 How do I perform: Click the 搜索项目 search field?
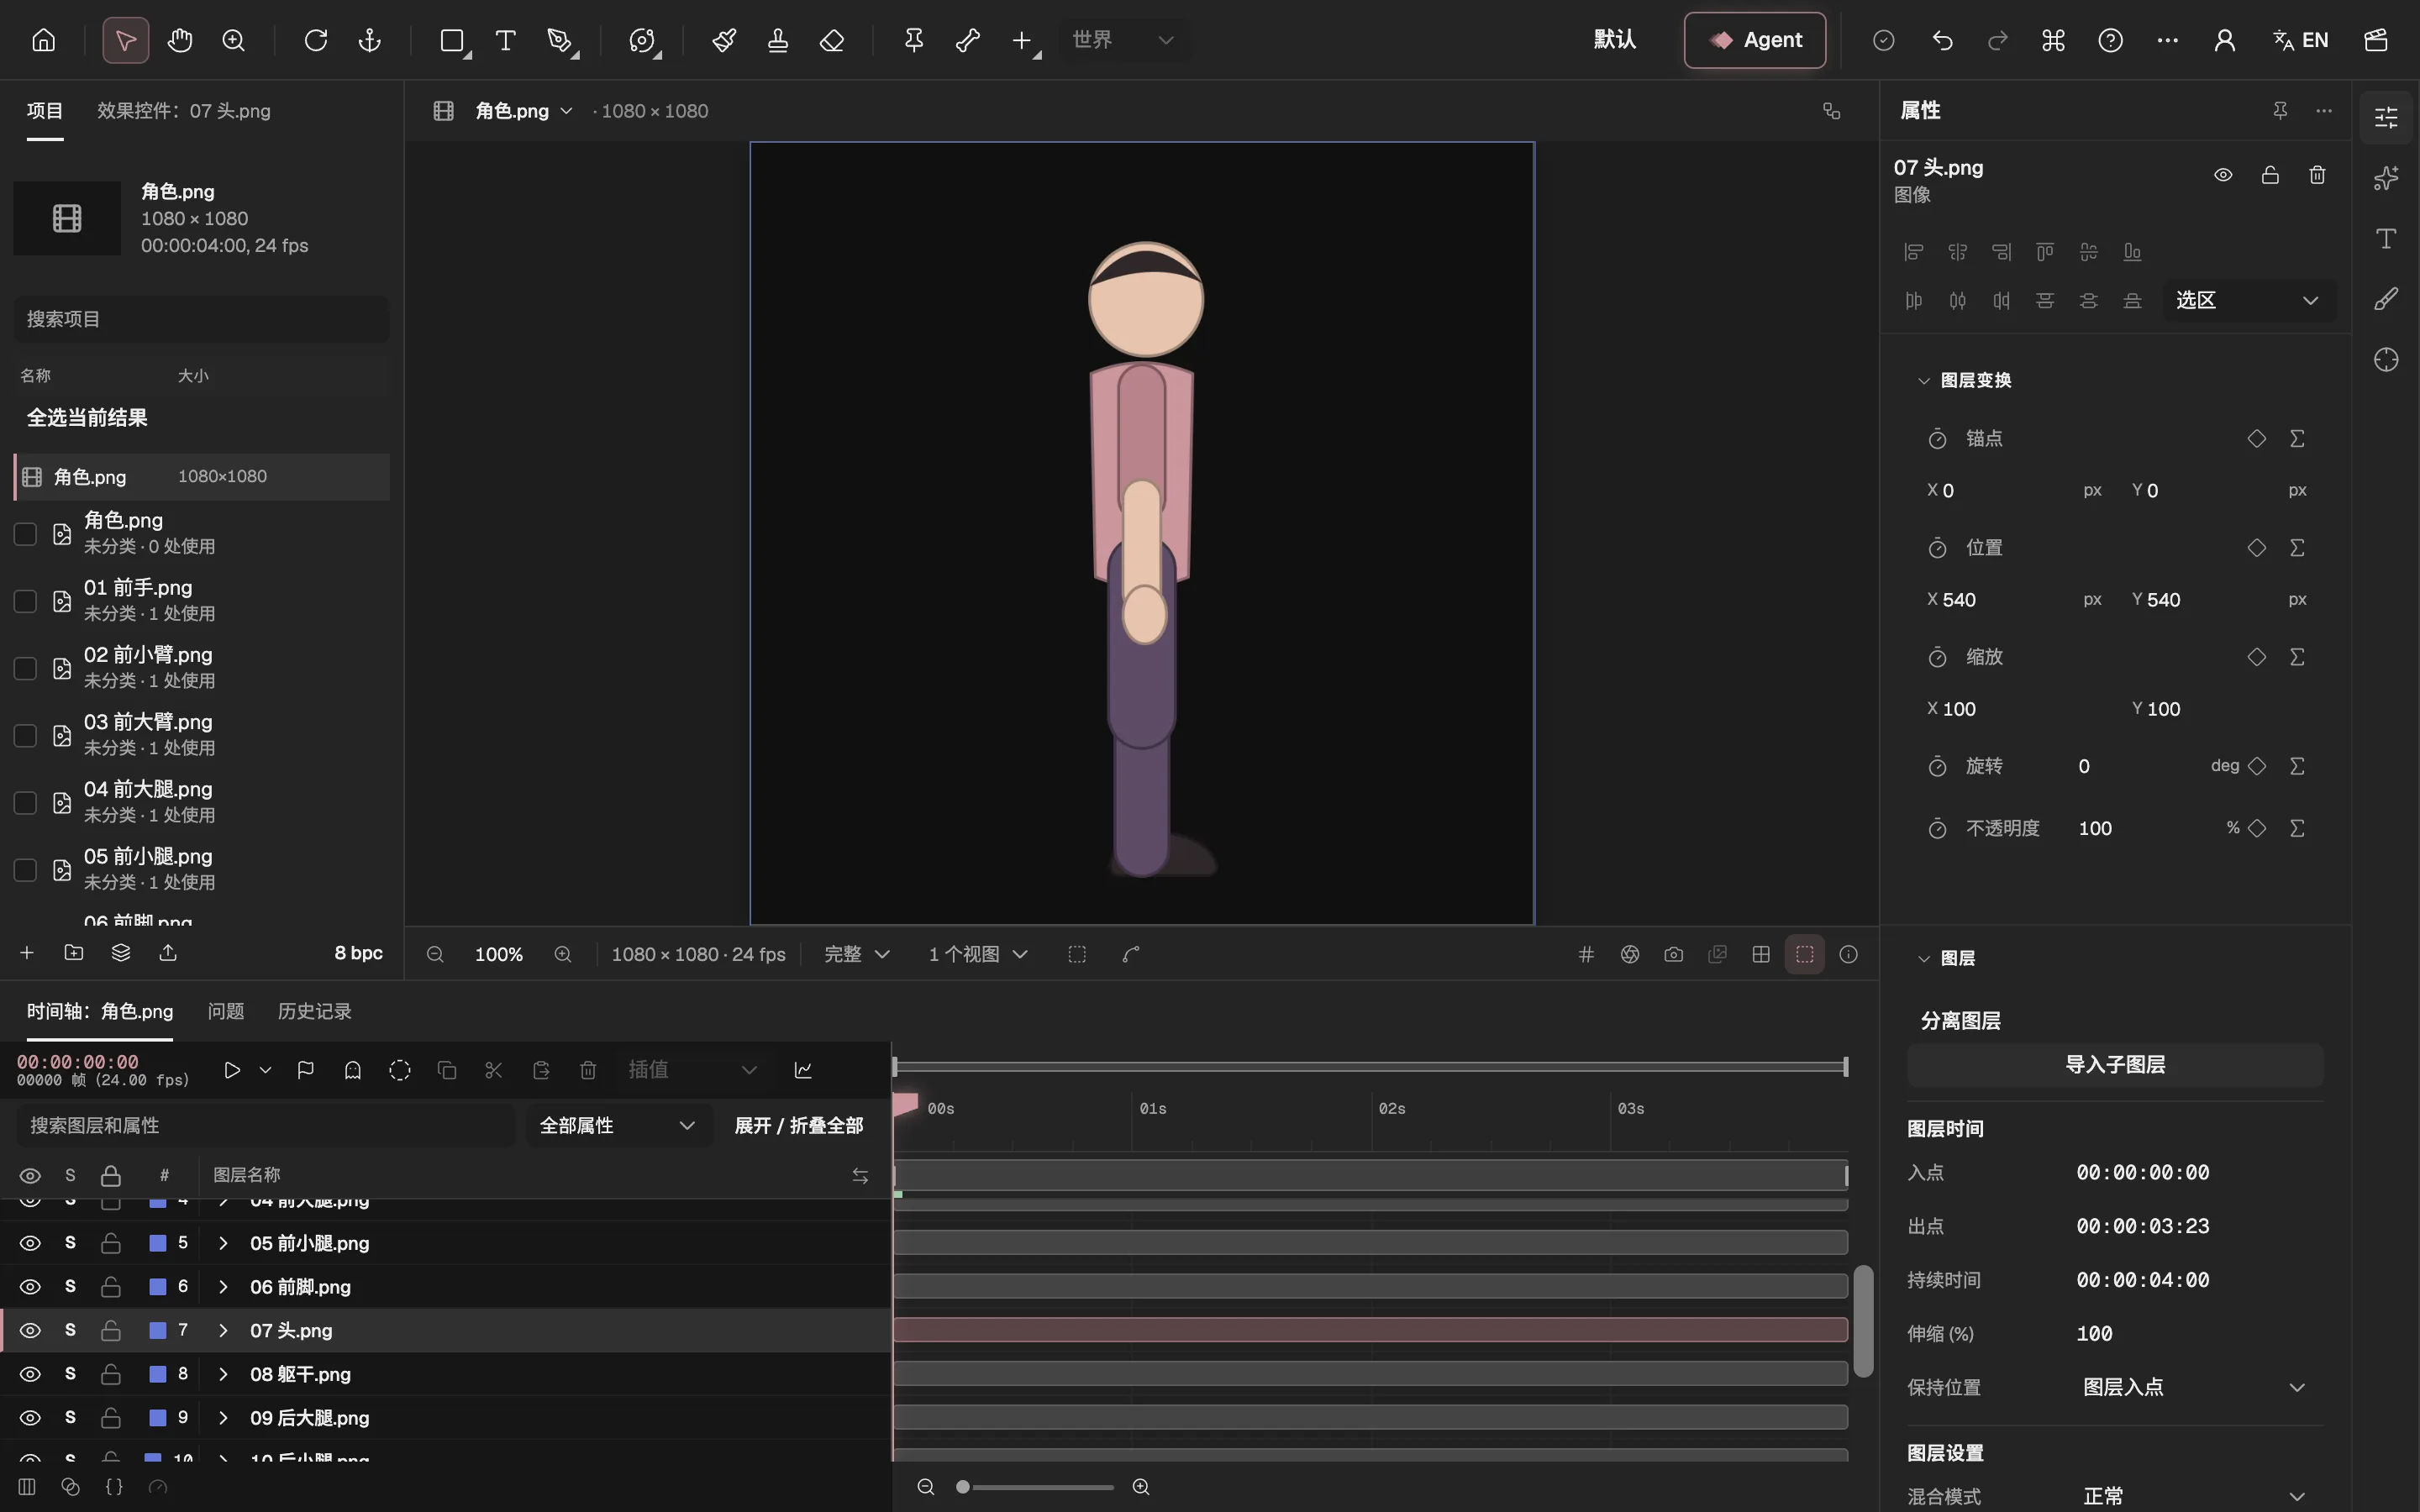(x=201, y=319)
